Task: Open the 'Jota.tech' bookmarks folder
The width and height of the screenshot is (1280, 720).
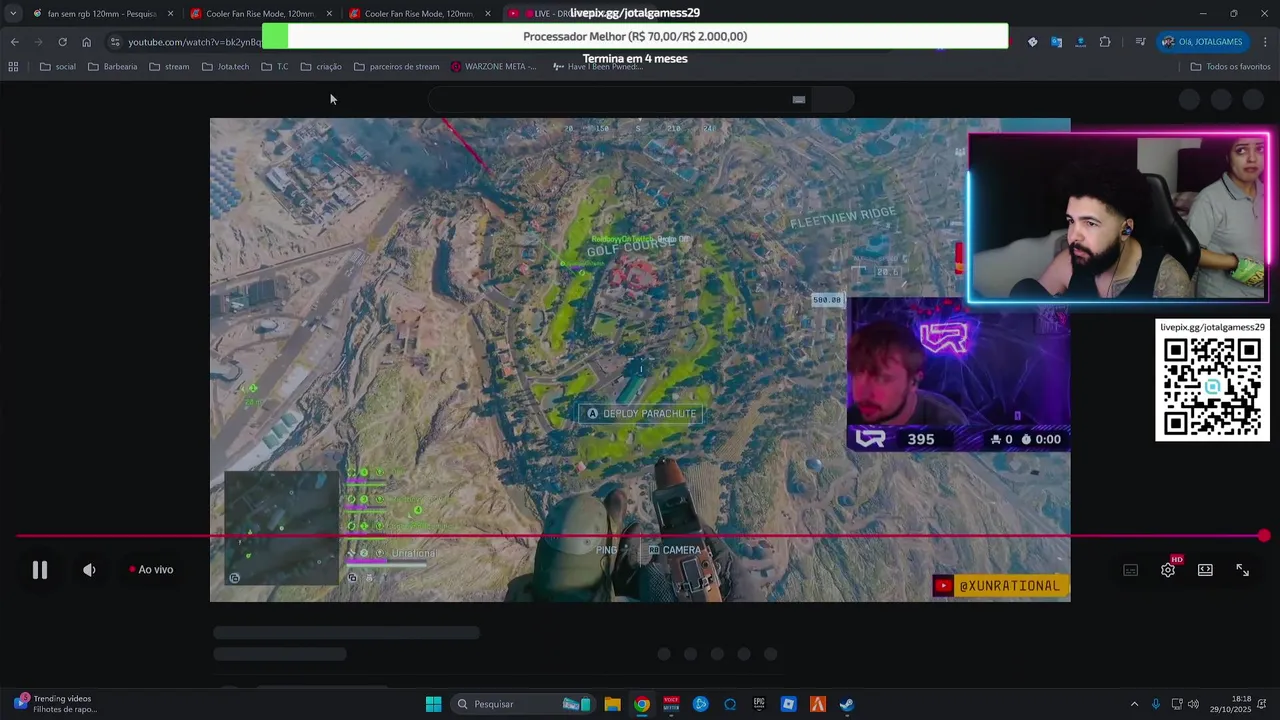Action: coord(225,67)
